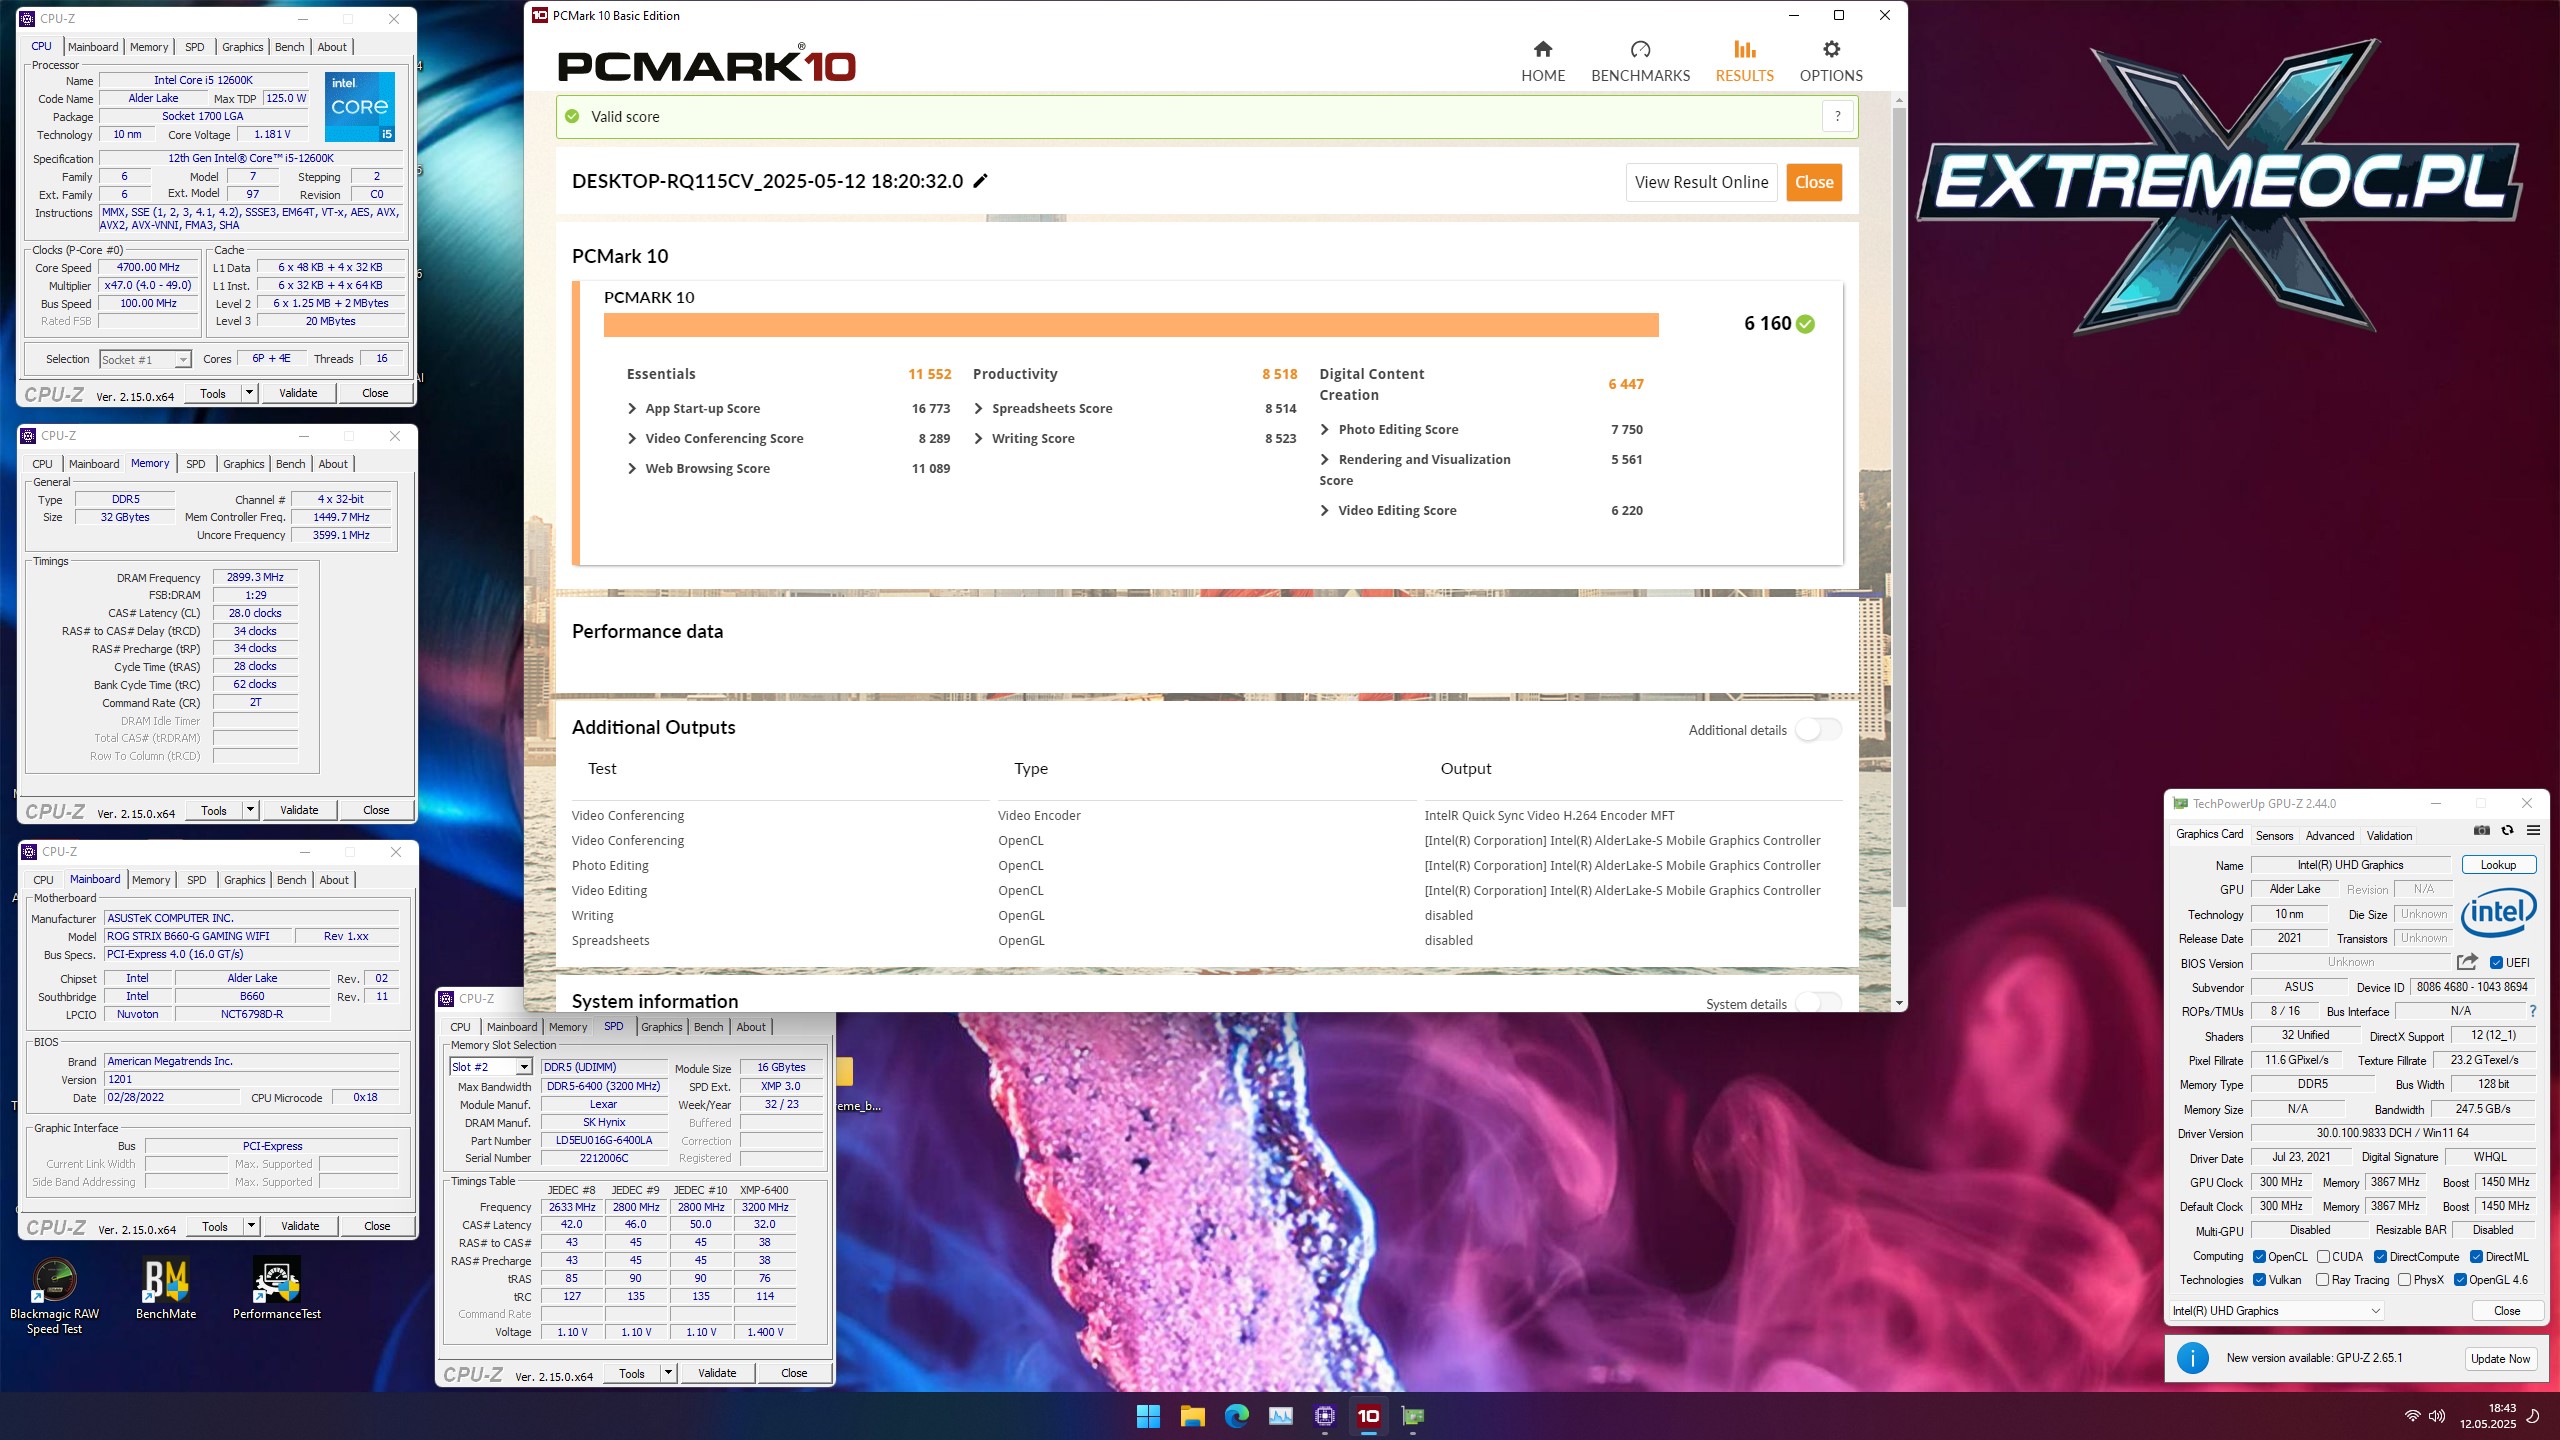Screen dimensions: 2560x1440
Task: Click the GPU-Z taskbar icon
Action: [x=1413, y=1416]
